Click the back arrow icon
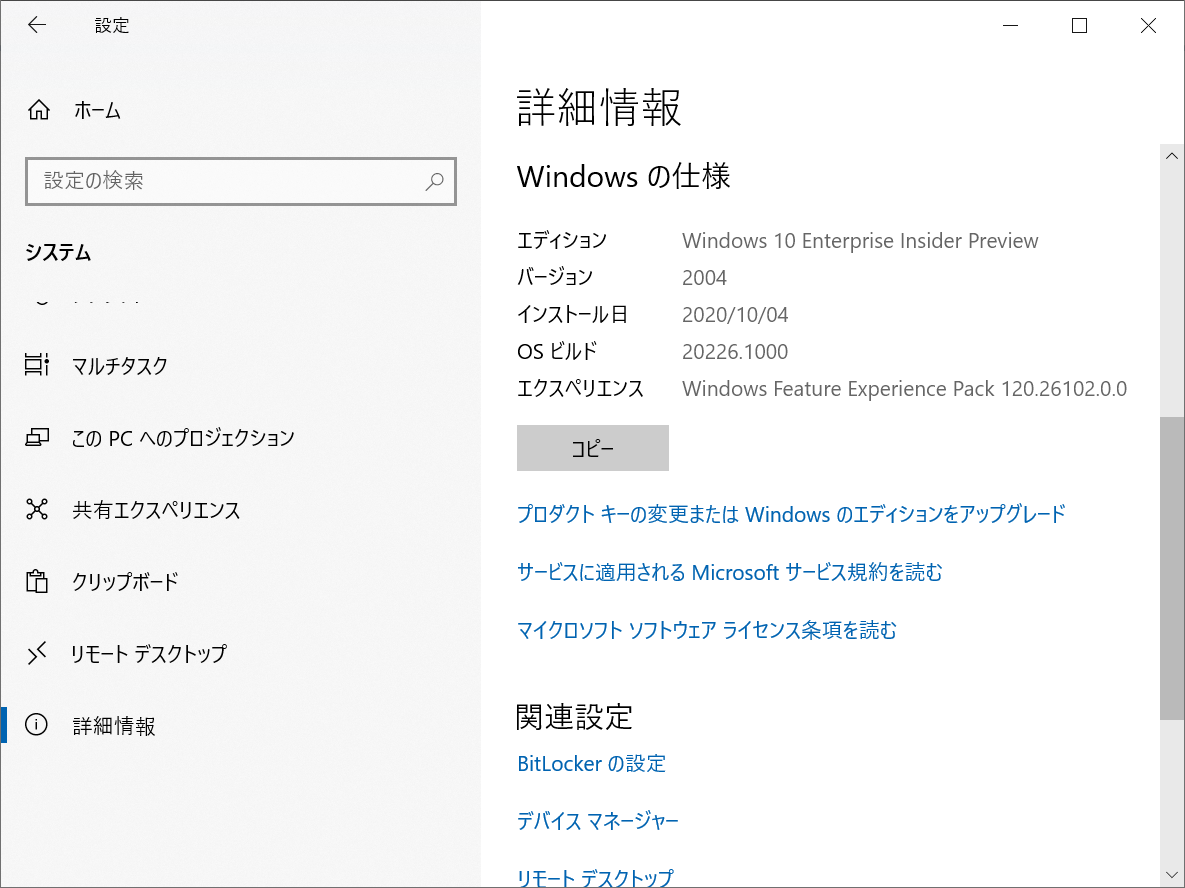Screen dimensions: 1185x888 36,25
